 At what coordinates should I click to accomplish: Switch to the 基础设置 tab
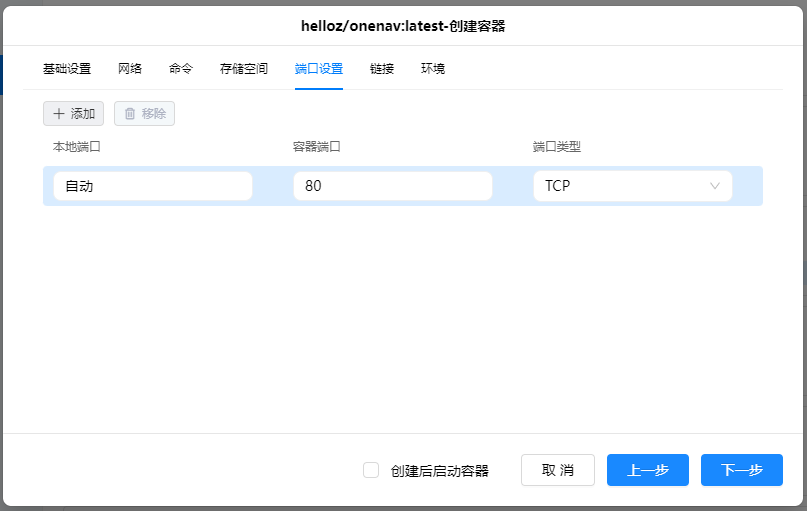(67, 69)
